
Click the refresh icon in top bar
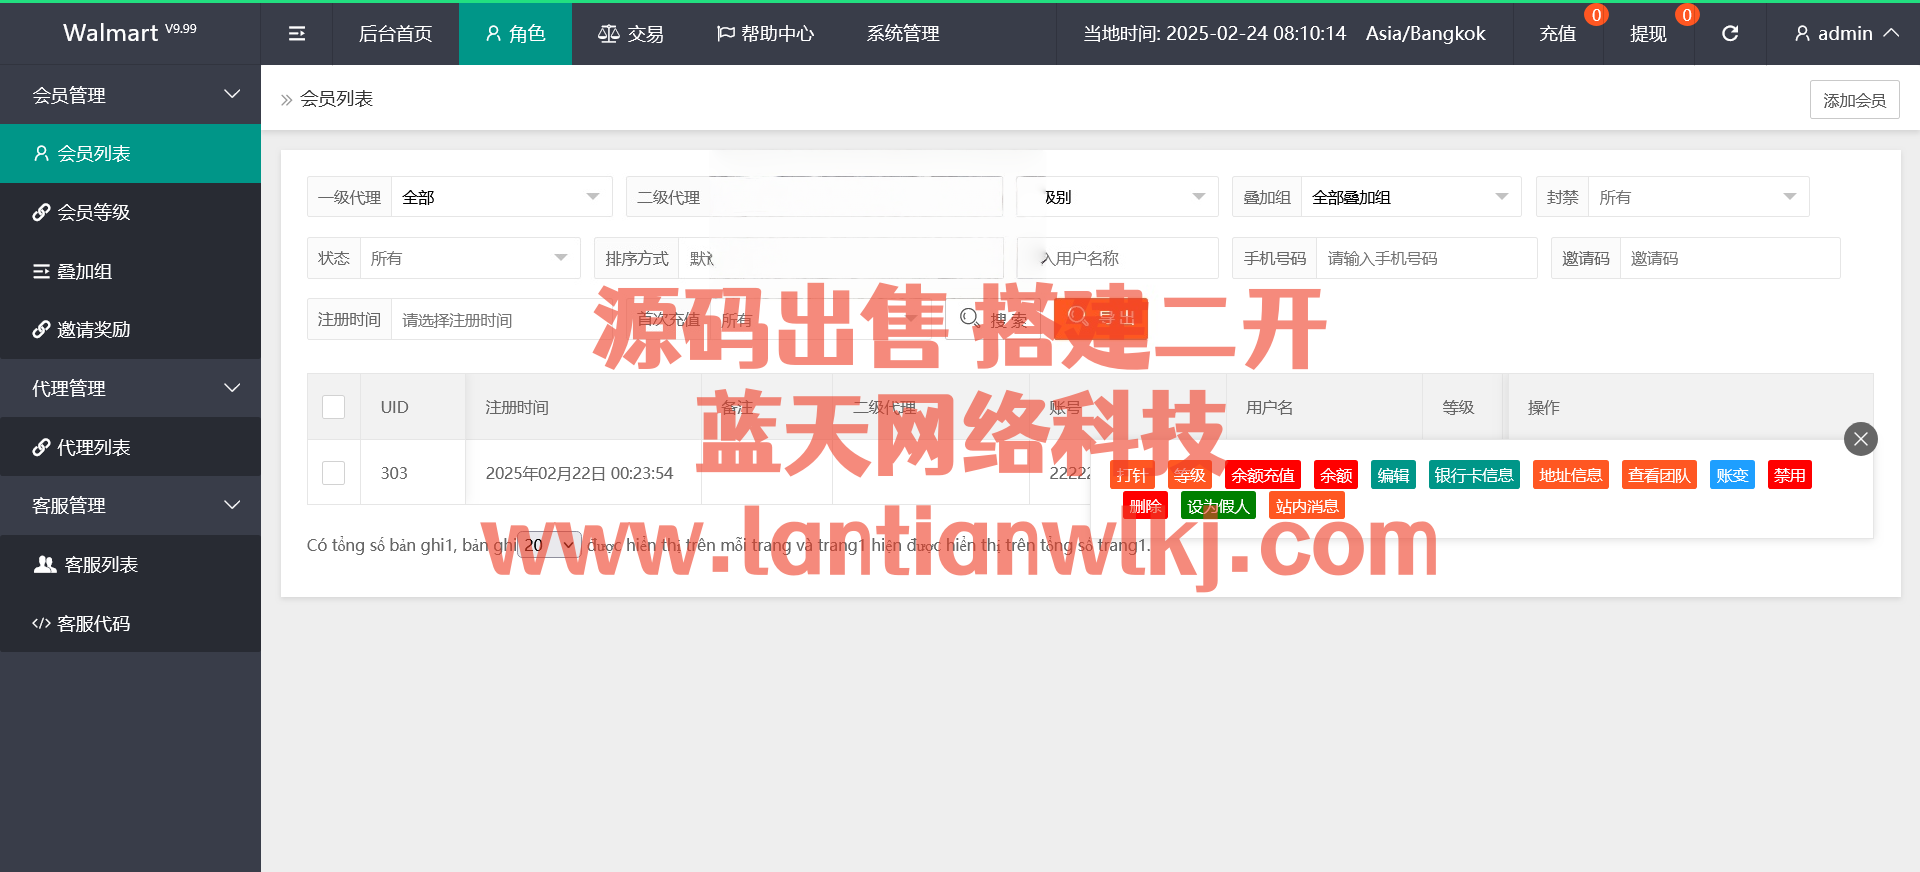click(x=1730, y=34)
